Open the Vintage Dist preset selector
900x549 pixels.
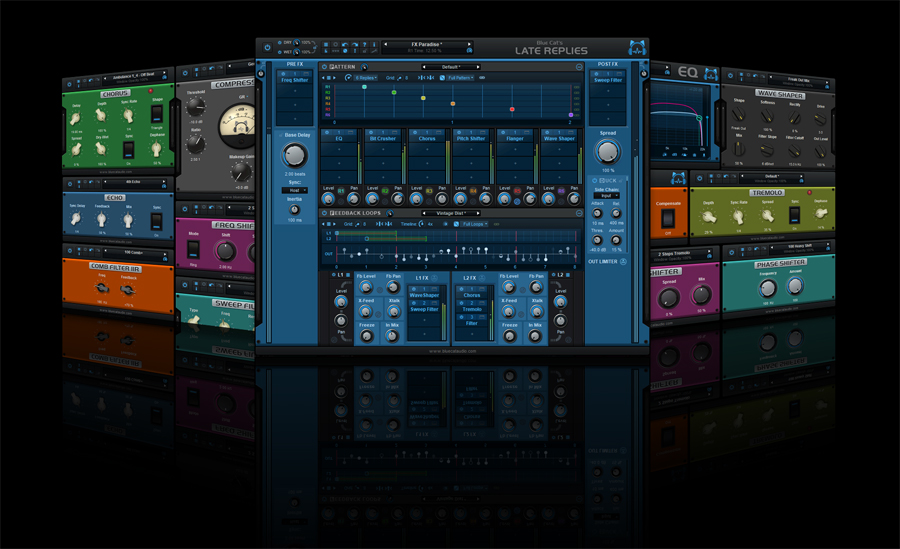451,213
